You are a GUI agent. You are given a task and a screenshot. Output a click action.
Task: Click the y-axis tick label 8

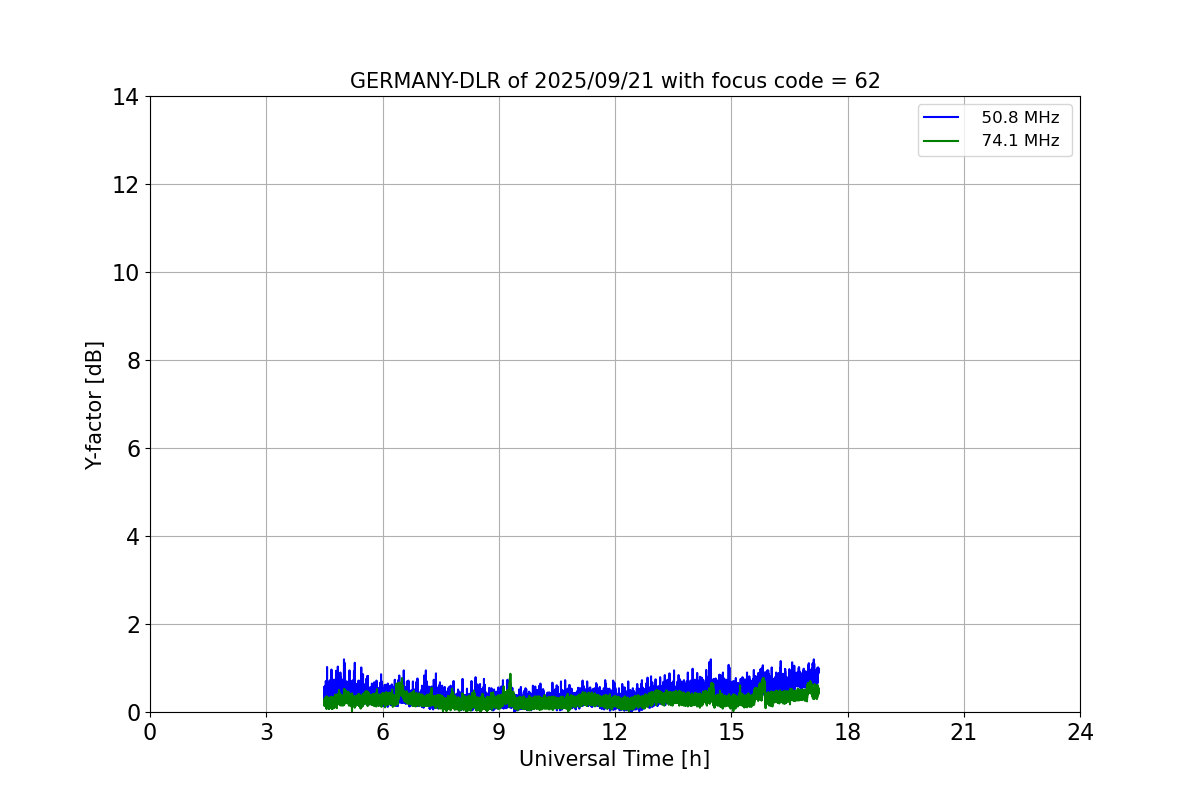click(x=132, y=361)
